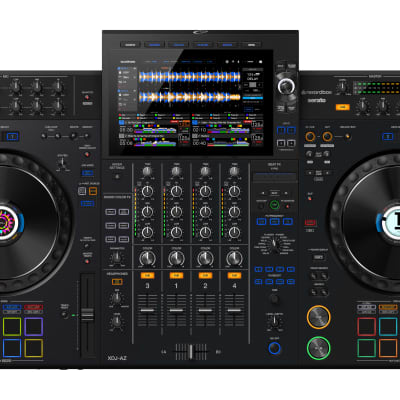
Task: Click the crossfader handle
Action: tap(190, 352)
